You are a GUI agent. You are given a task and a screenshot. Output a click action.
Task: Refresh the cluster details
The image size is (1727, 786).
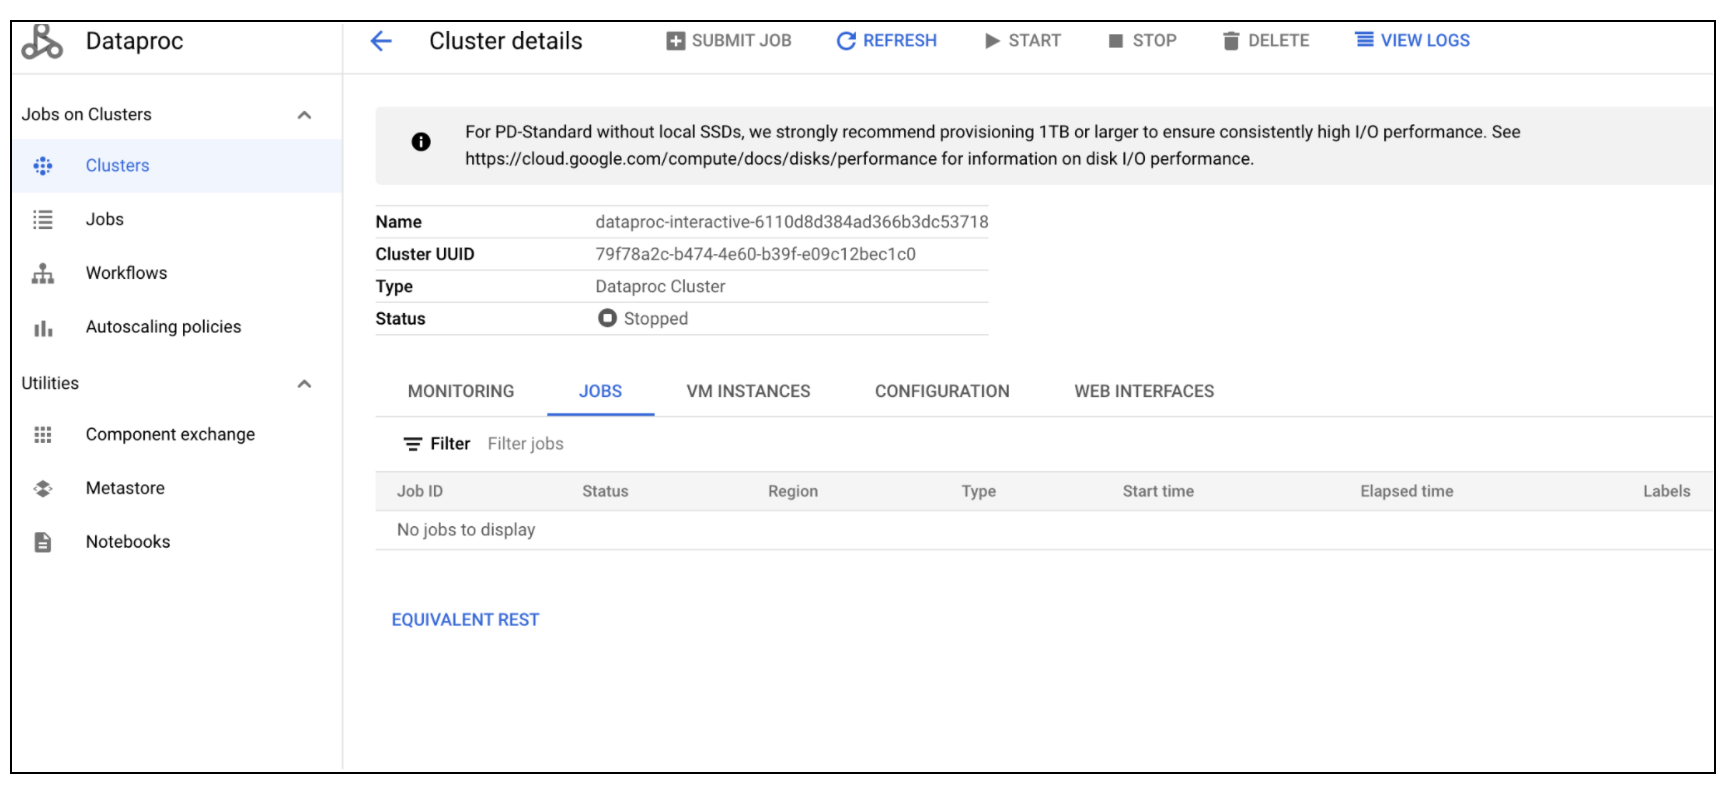click(887, 41)
